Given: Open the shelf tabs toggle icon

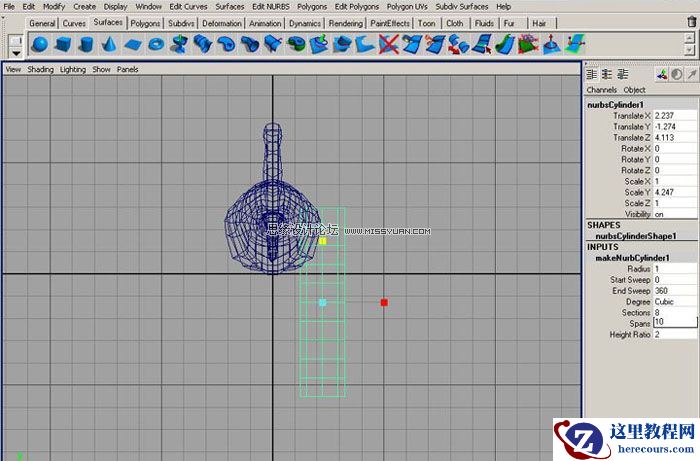Looking at the screenshot, I should coord(16,41).
